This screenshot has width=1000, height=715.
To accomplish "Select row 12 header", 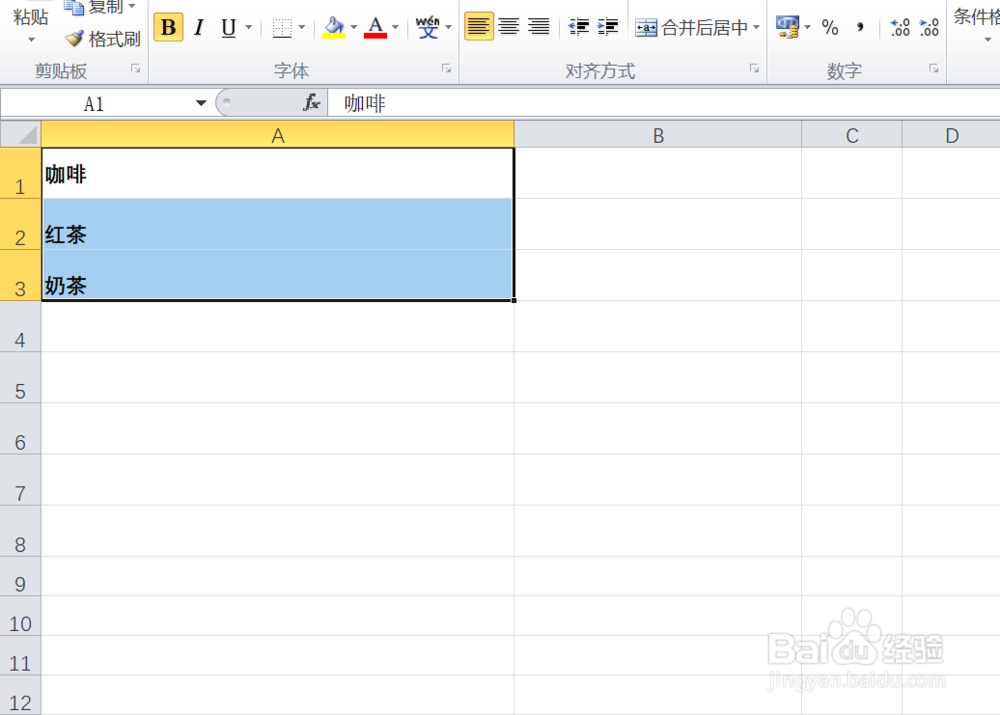I will pyautogui.click(x=20, y=695).
